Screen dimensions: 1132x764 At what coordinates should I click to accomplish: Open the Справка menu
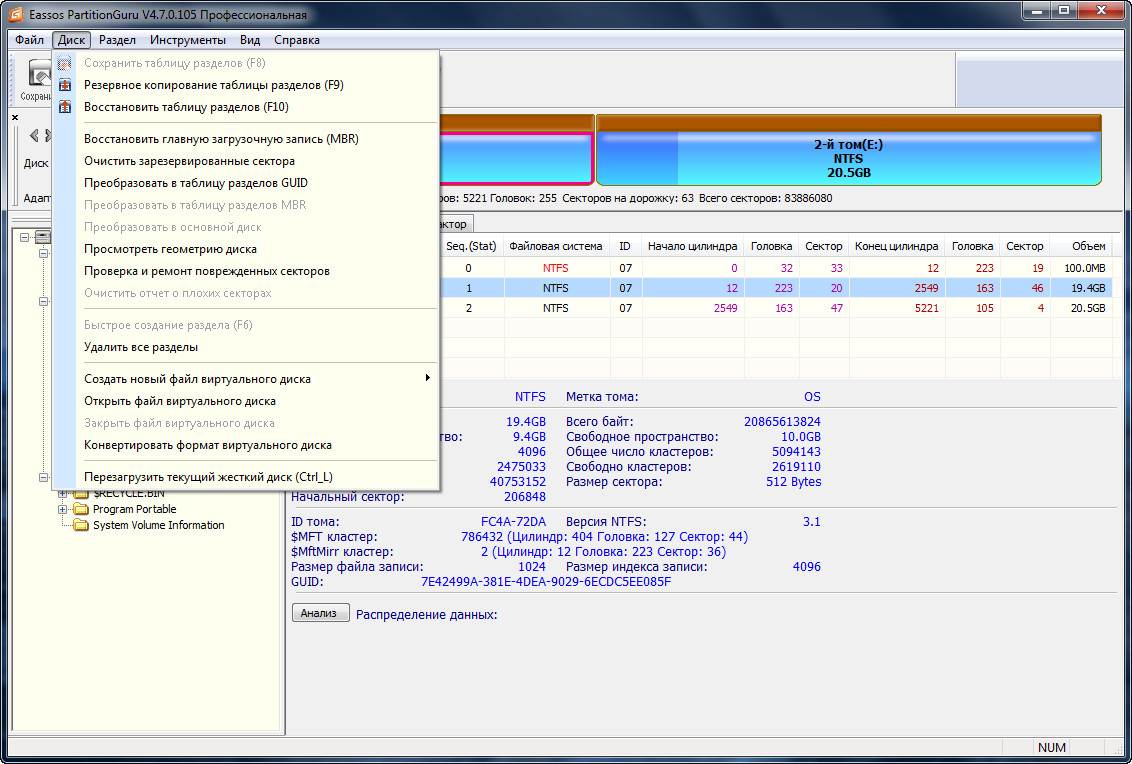(296, 40)
